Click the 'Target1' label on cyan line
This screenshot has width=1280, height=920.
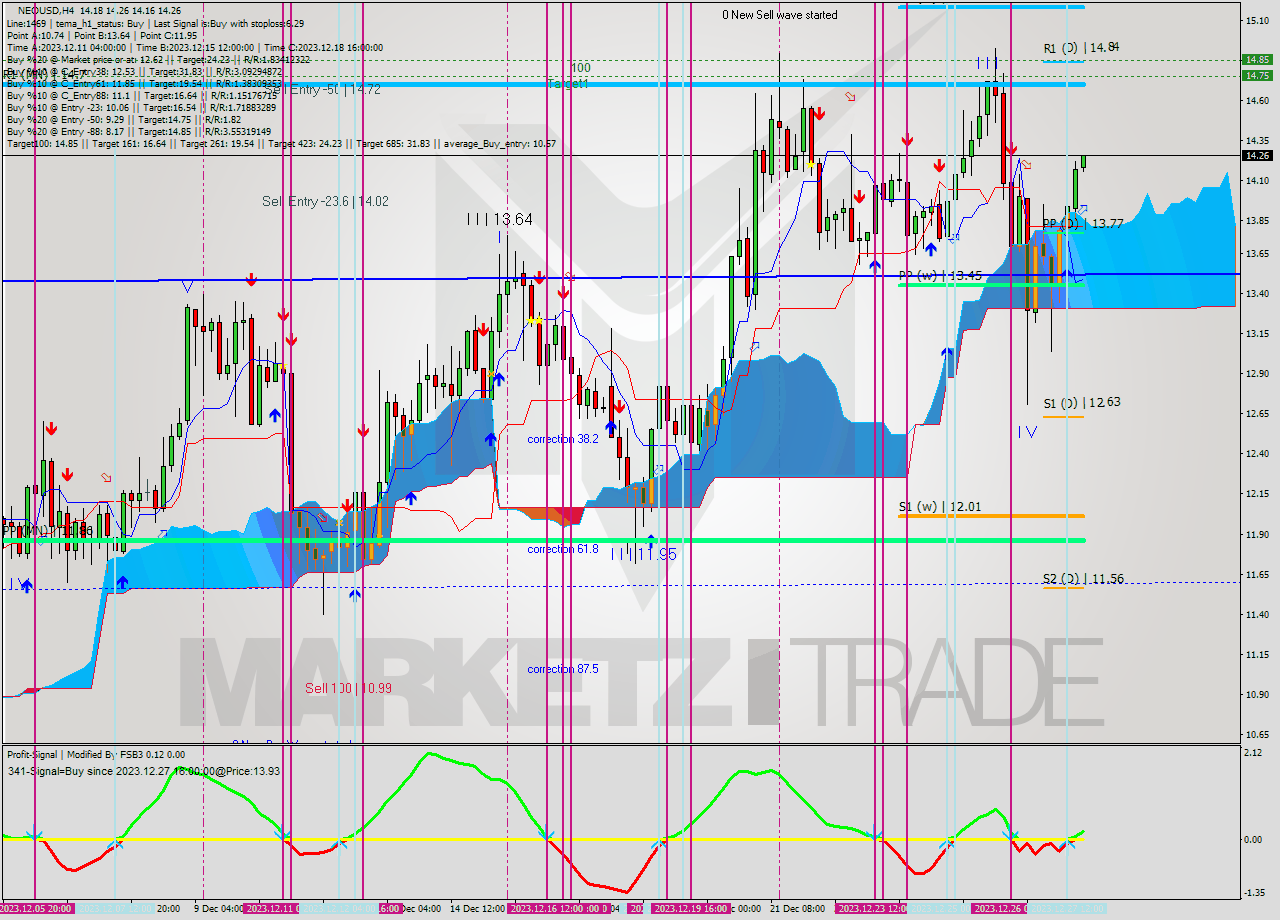coord(567,84)
